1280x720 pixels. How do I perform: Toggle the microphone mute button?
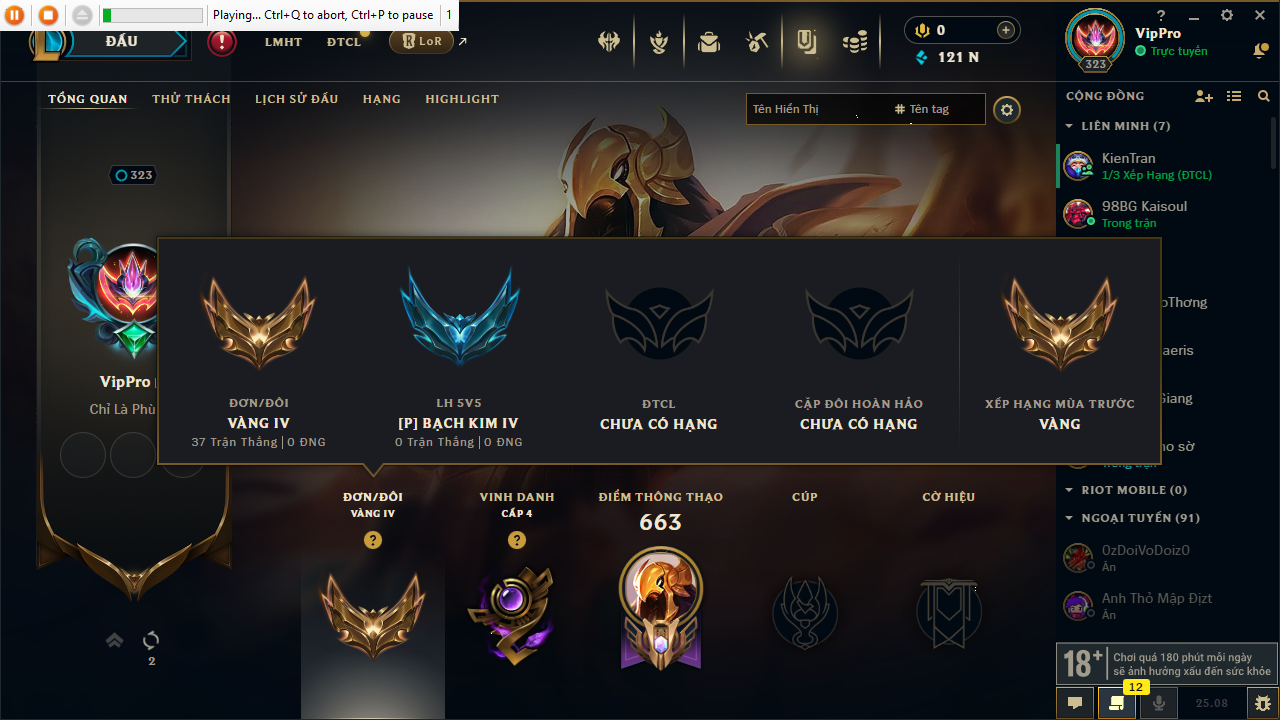(1159, 703)
